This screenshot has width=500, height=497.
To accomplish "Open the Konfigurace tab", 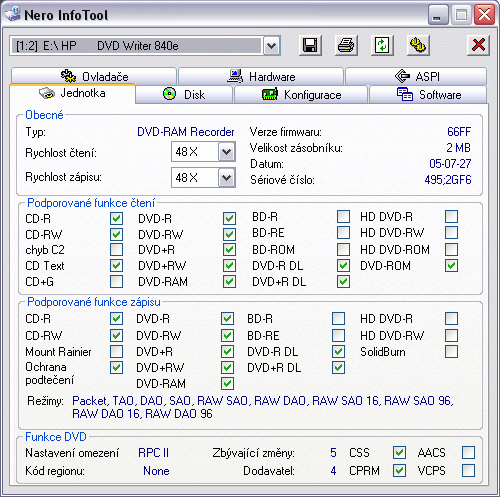I will pos(301,94).
